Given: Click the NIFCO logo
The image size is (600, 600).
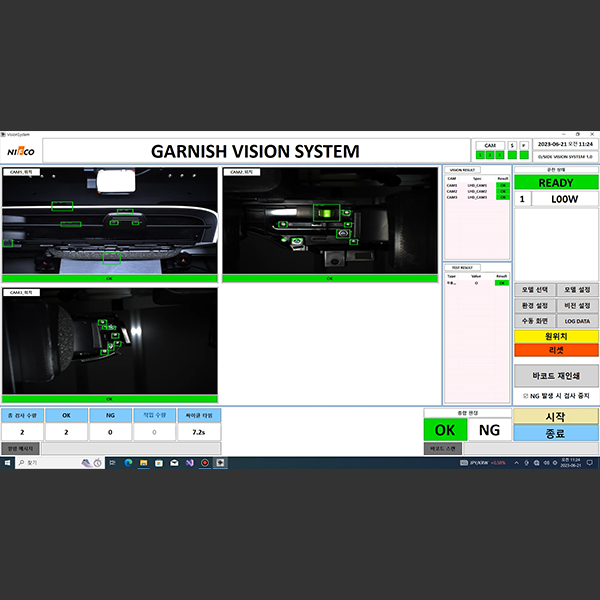Looking at the screenshot, I should click(20, 152).
